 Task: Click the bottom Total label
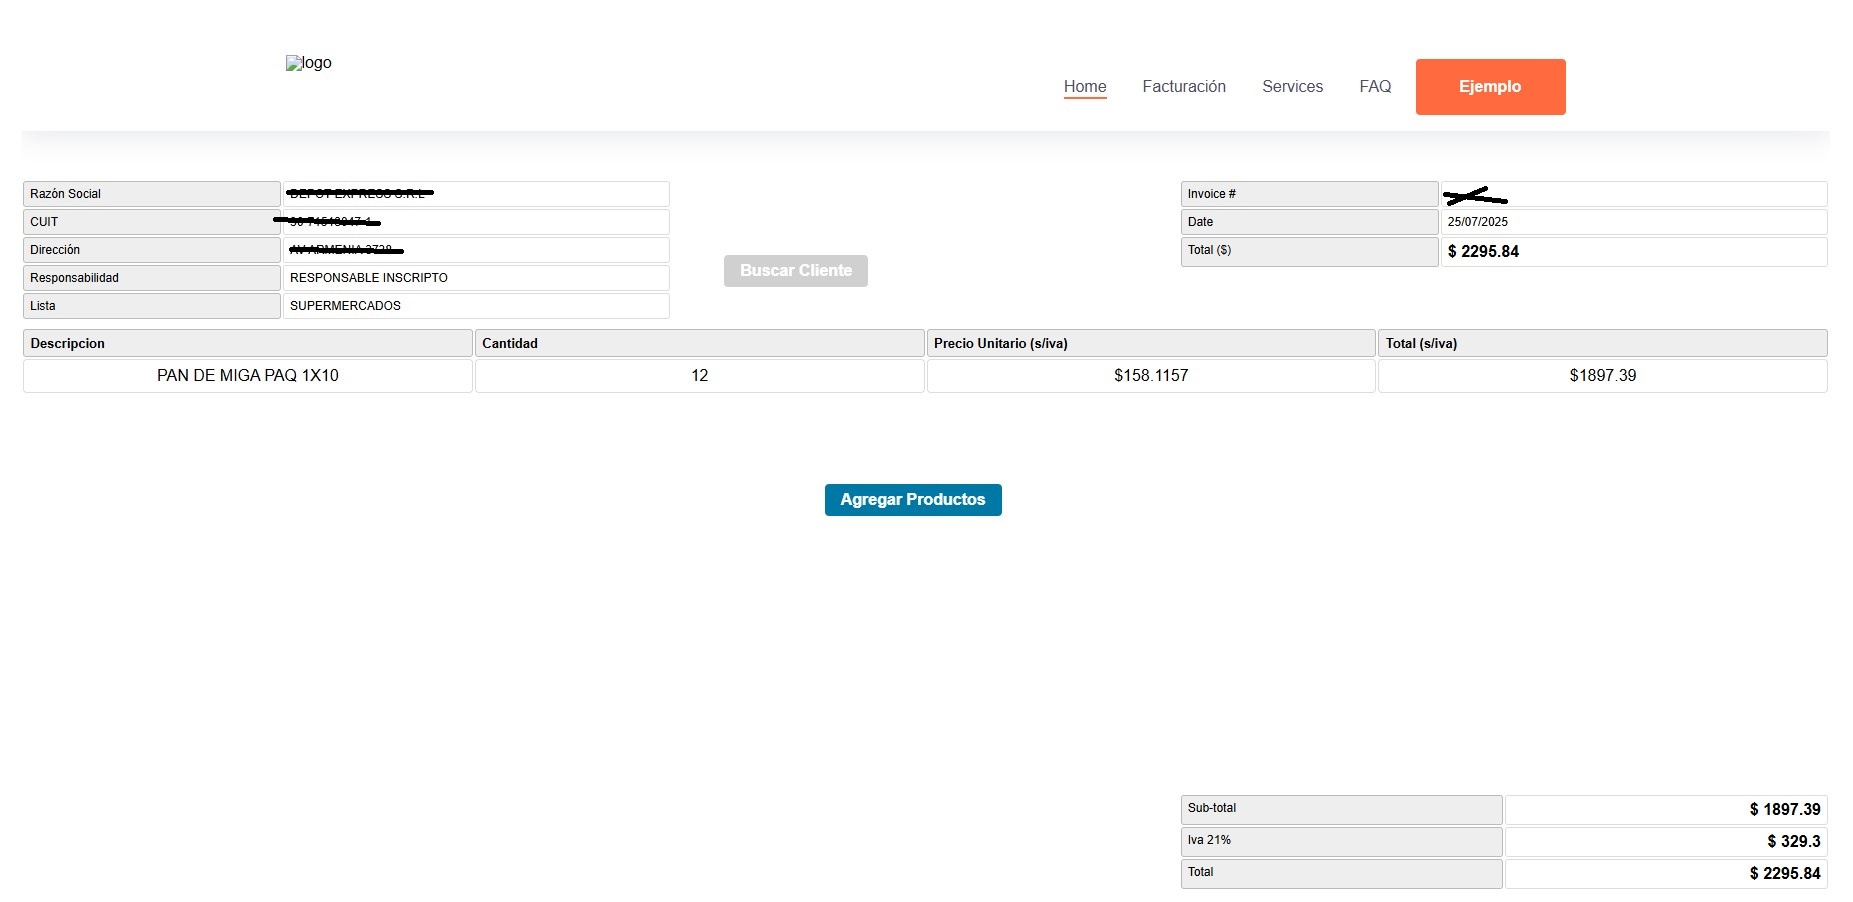point(1342,874)
